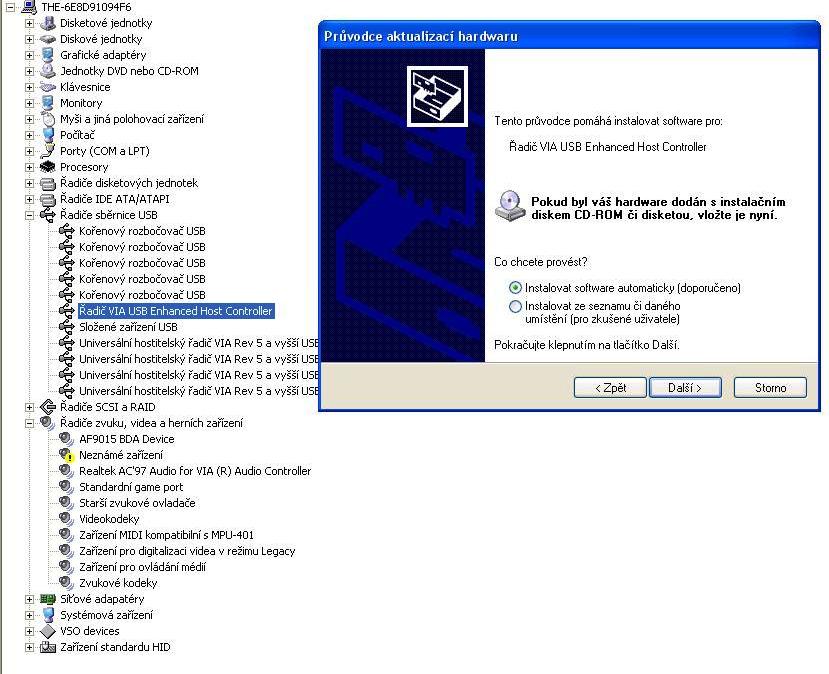829x674 pixels.
Task: Click the Systémová zařízení label
Action: [106, 615]
